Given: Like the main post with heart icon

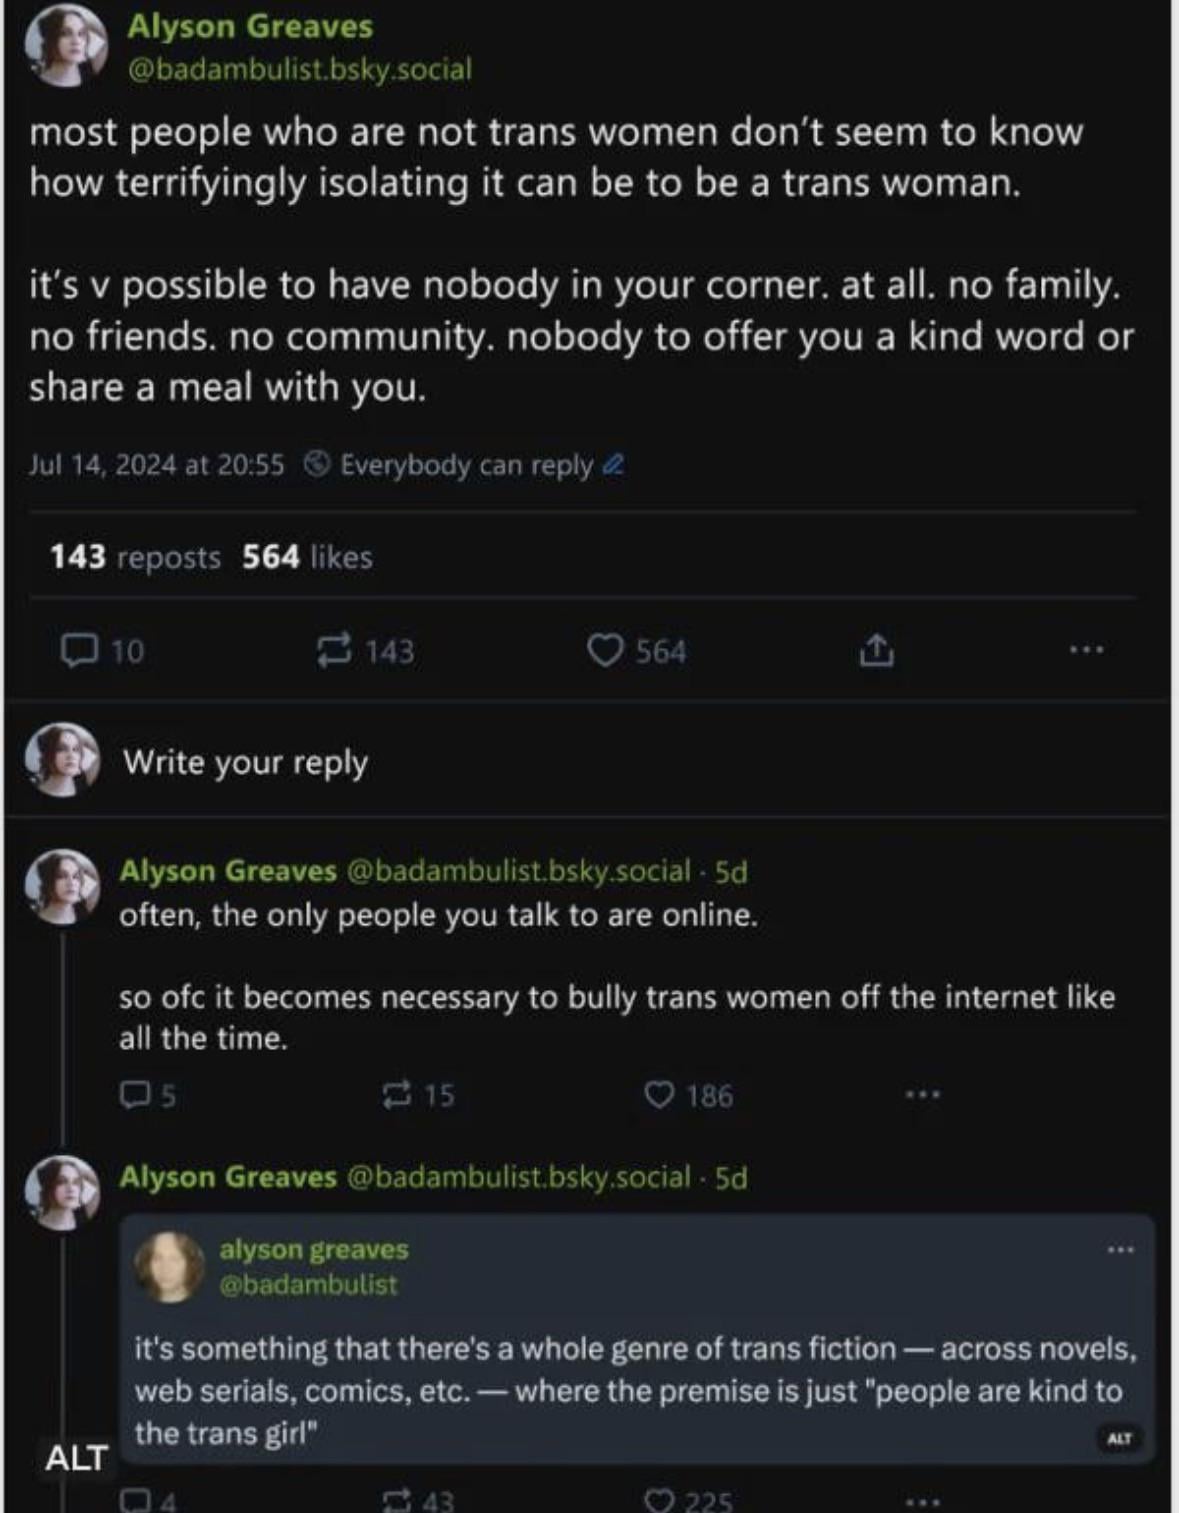Looking at the screenshot, I should pos(605,651).
